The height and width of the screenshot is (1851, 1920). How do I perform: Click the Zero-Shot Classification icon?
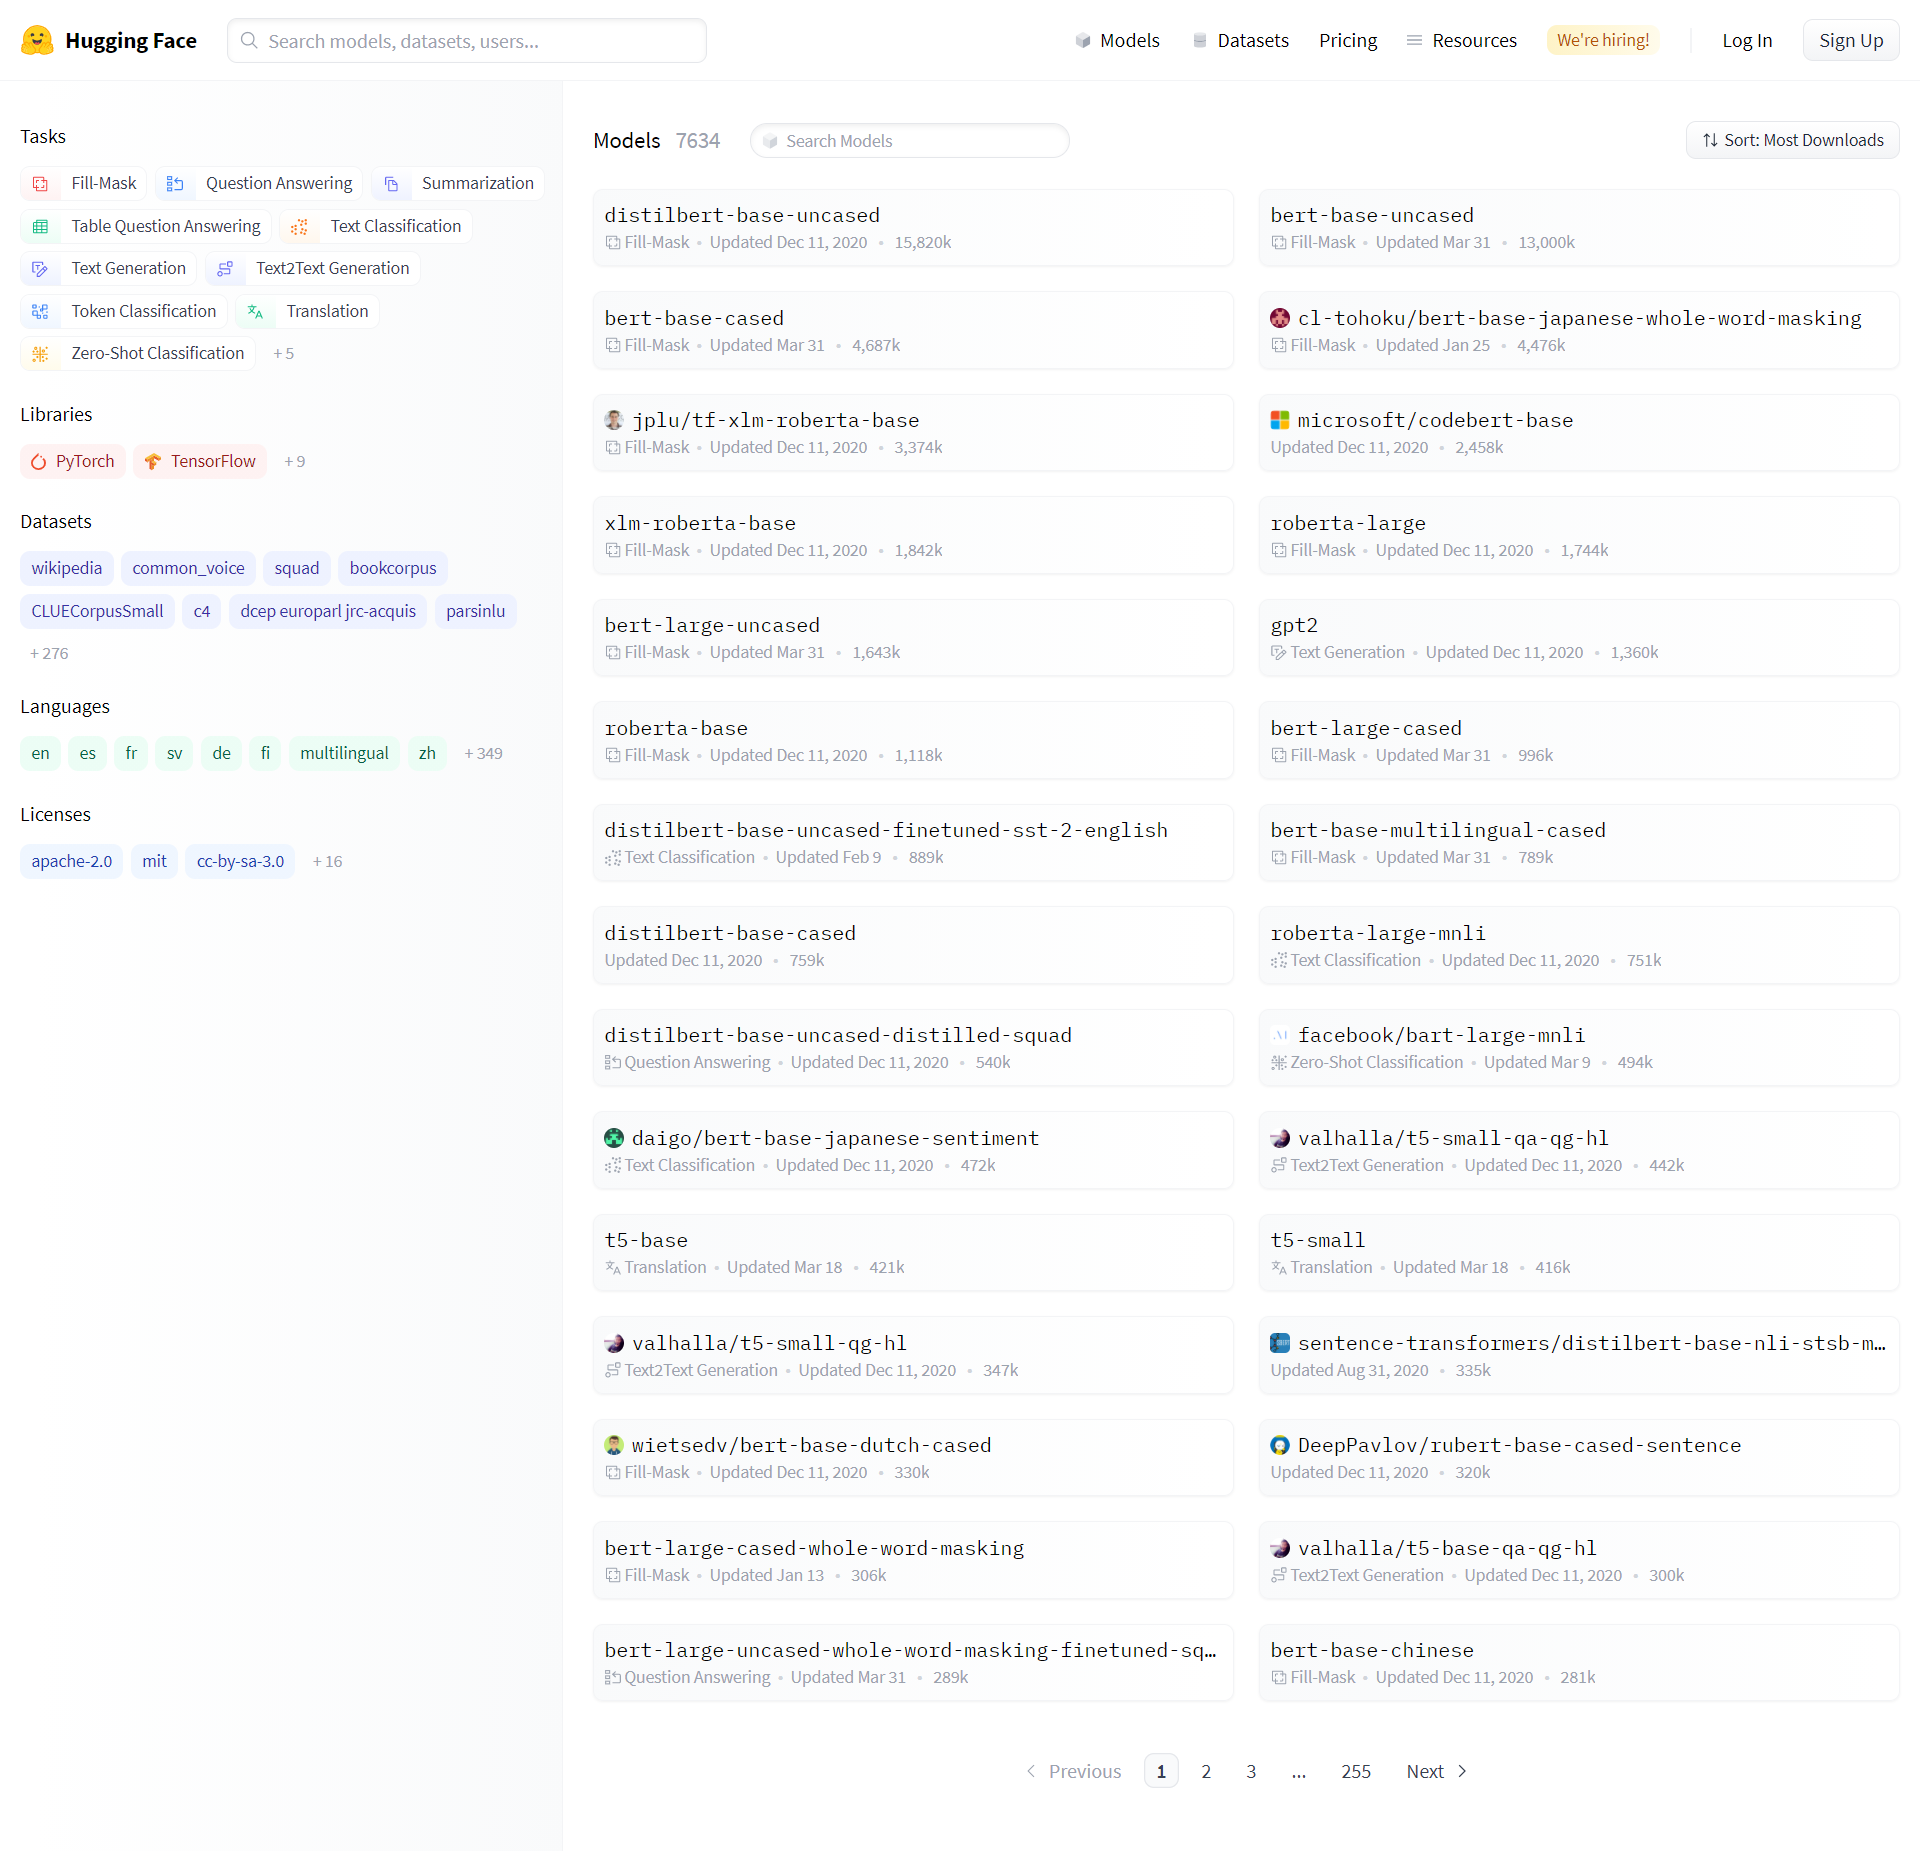coord(41,354)
